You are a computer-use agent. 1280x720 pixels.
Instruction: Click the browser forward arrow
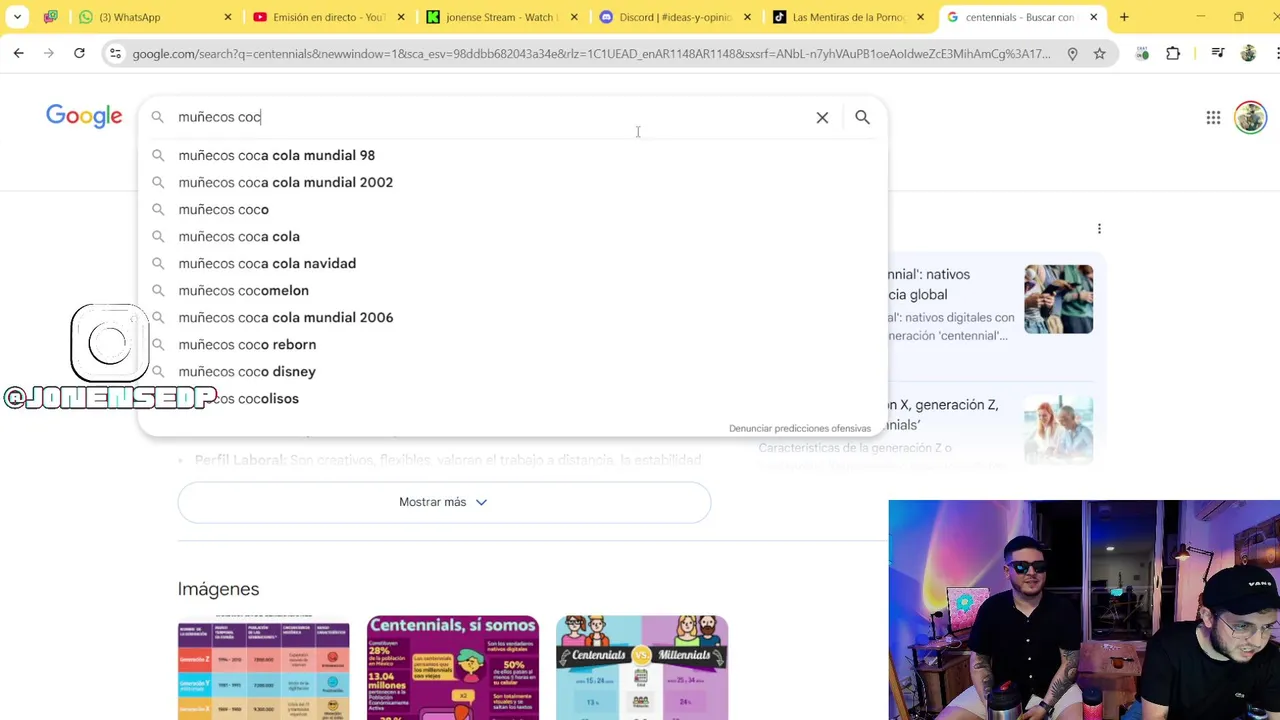(49, 53)
